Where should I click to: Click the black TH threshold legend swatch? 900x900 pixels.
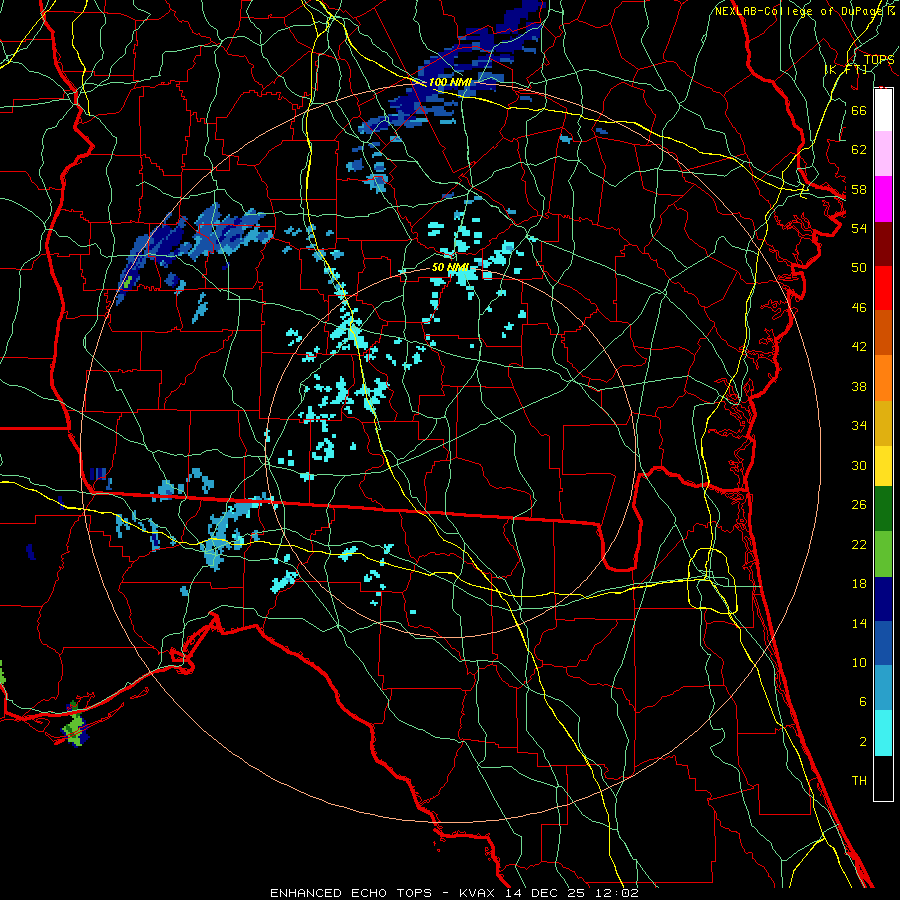tap(883, 778)
